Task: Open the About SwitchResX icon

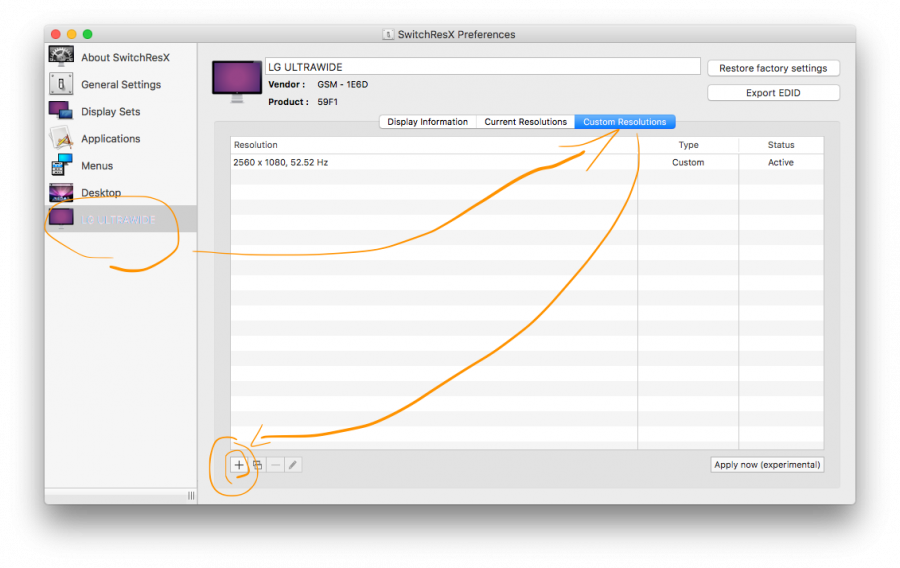Action: coord(62,56)
